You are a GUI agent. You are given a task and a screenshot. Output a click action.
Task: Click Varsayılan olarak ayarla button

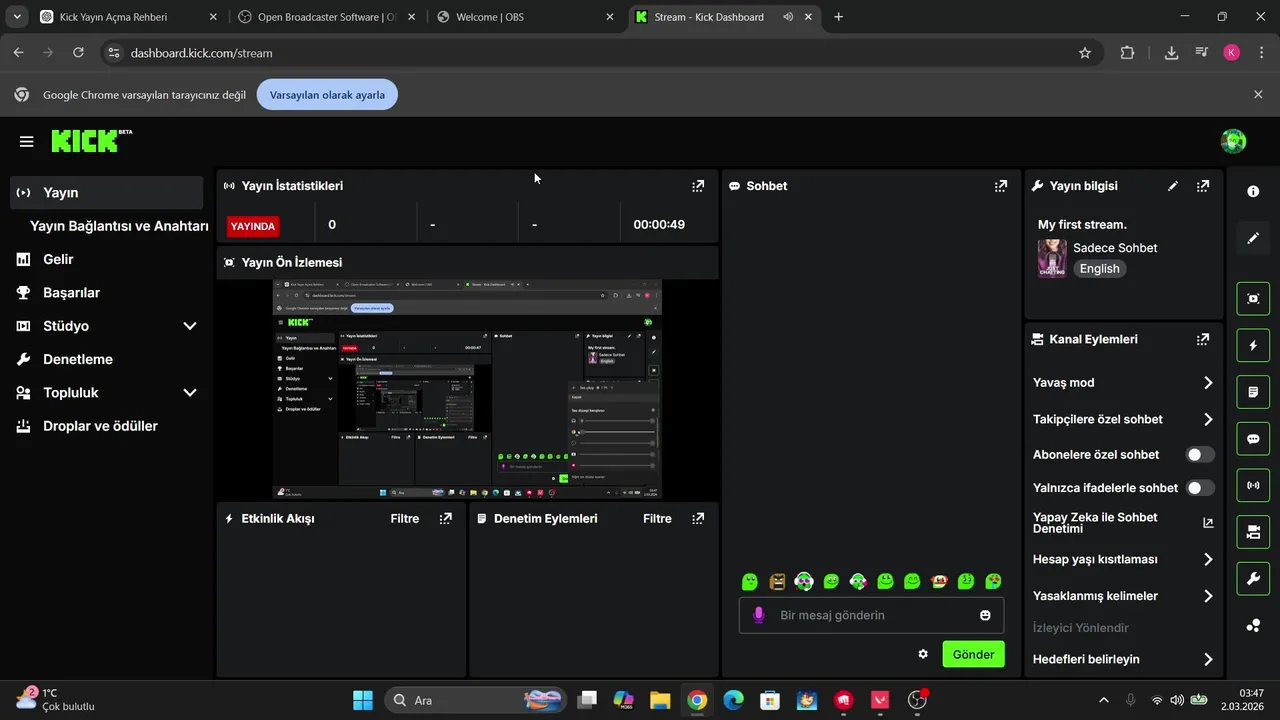click(327, 95)
